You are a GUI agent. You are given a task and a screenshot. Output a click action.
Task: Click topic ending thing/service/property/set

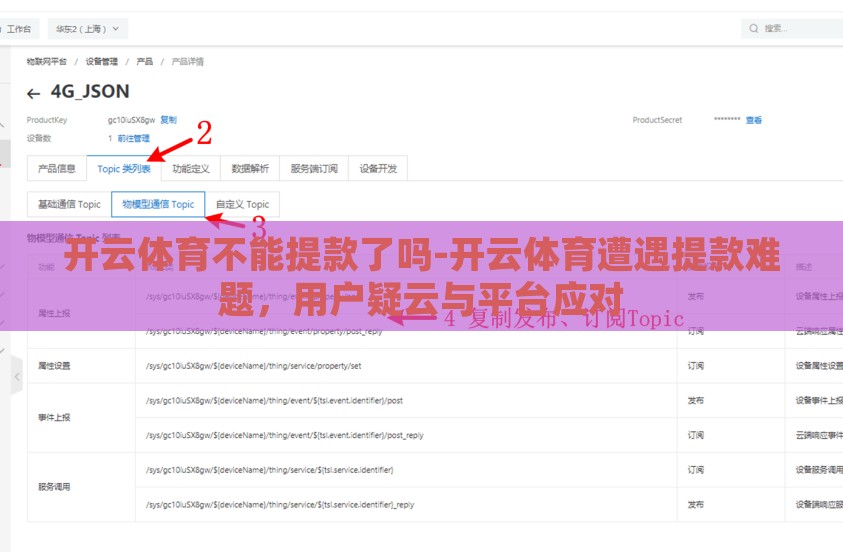coord(253,365)
